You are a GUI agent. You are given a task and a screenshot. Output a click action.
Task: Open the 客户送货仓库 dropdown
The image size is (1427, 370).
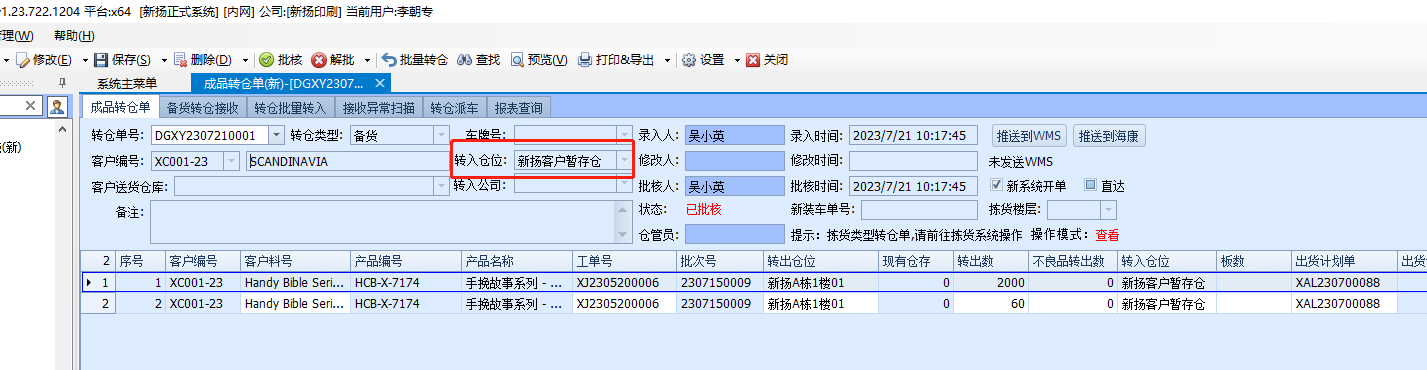(440, 186)
